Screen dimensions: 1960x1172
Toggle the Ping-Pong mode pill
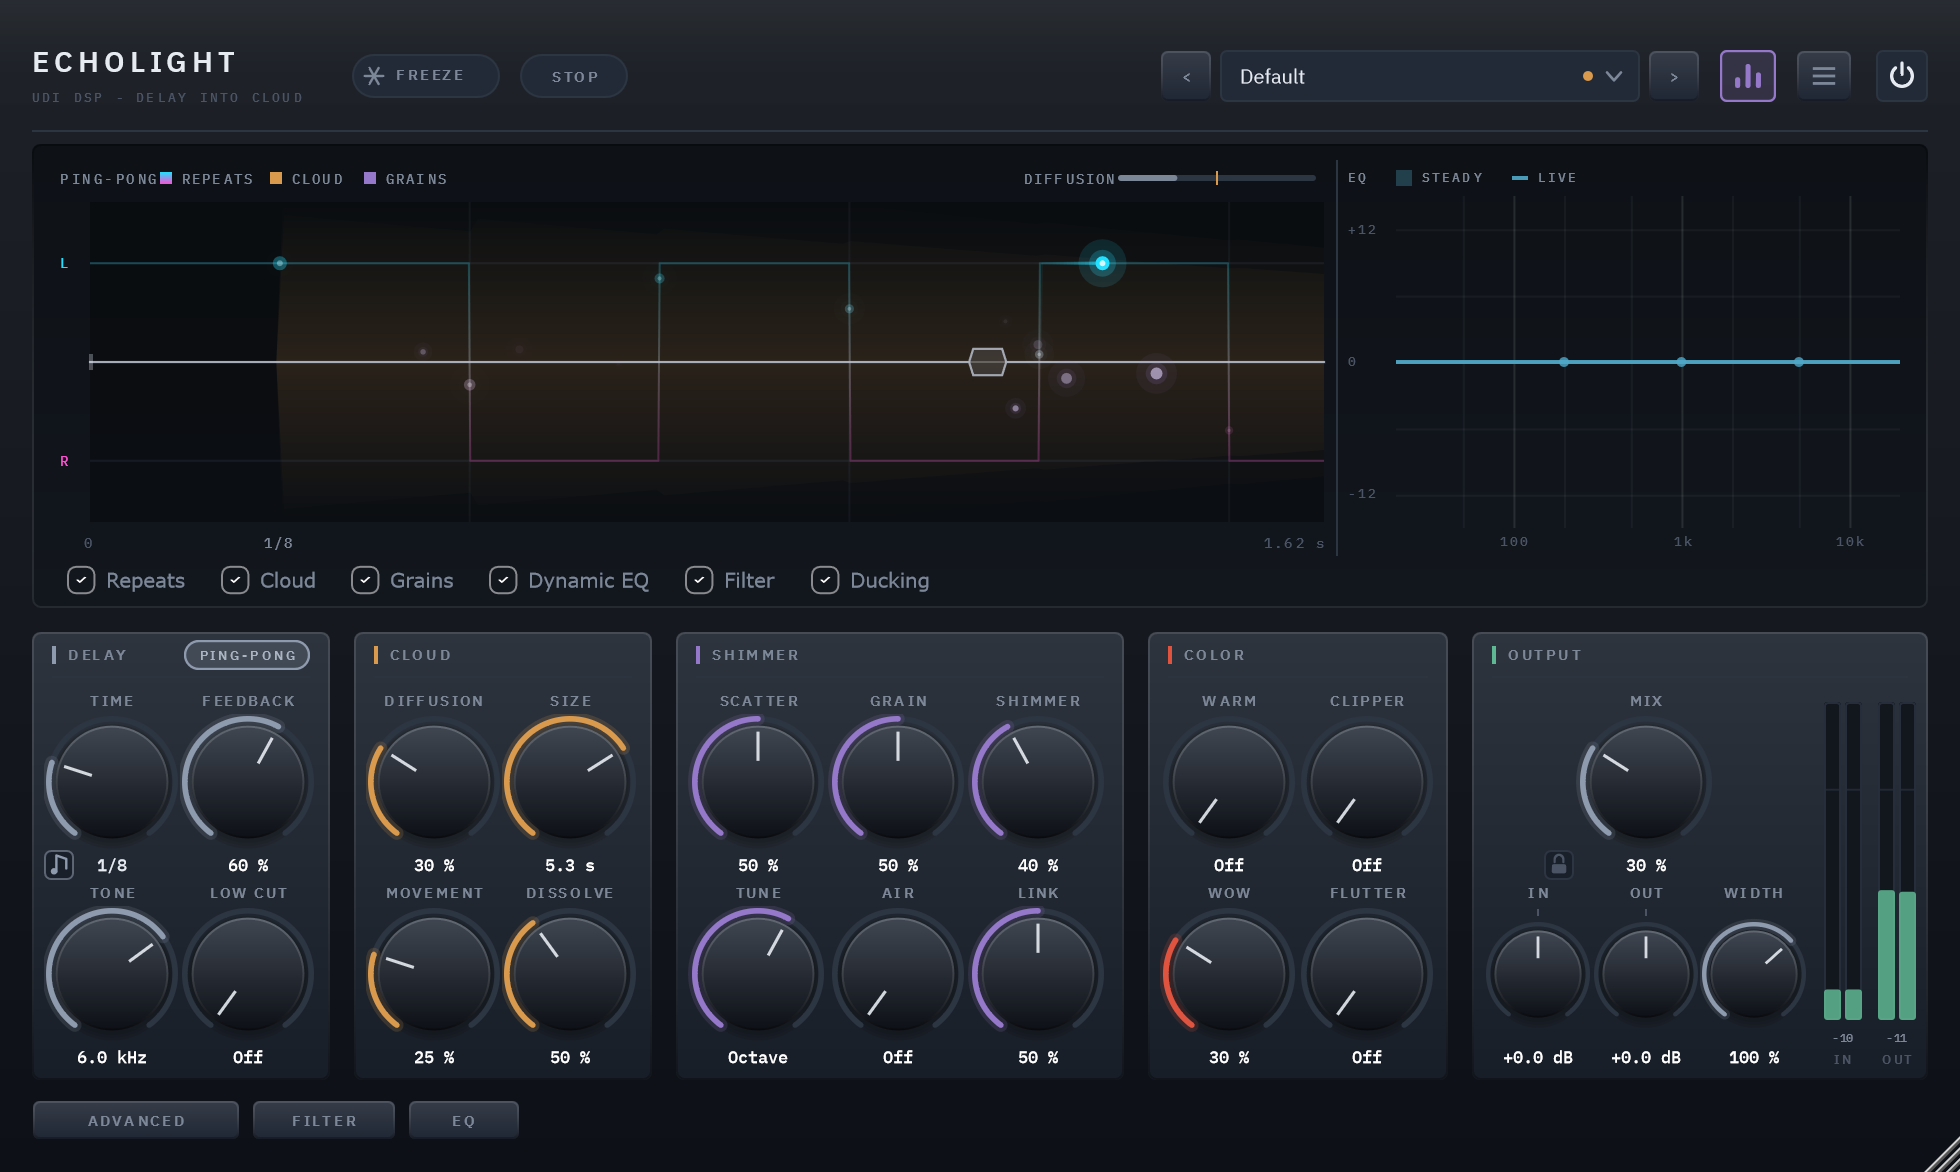[x=247, y=655]
